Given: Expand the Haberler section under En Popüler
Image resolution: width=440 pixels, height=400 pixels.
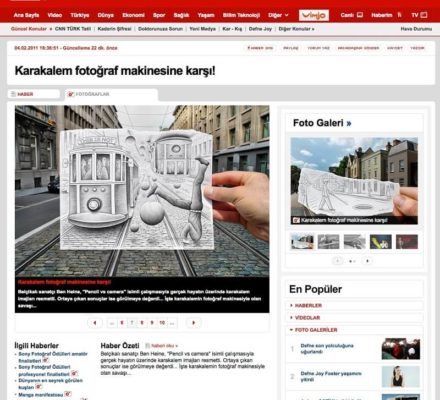Looking at the screenshot, I should 355,305.
